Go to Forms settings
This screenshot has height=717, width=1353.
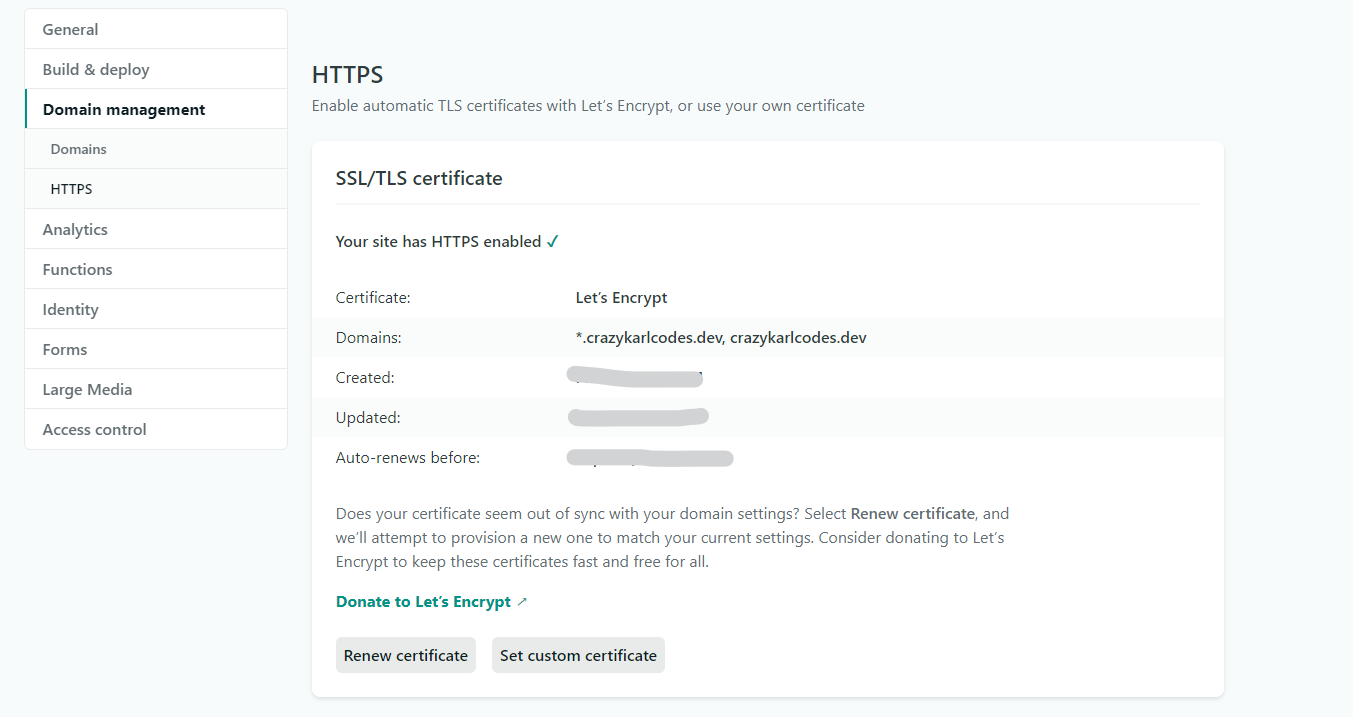[x=65, y=350]
